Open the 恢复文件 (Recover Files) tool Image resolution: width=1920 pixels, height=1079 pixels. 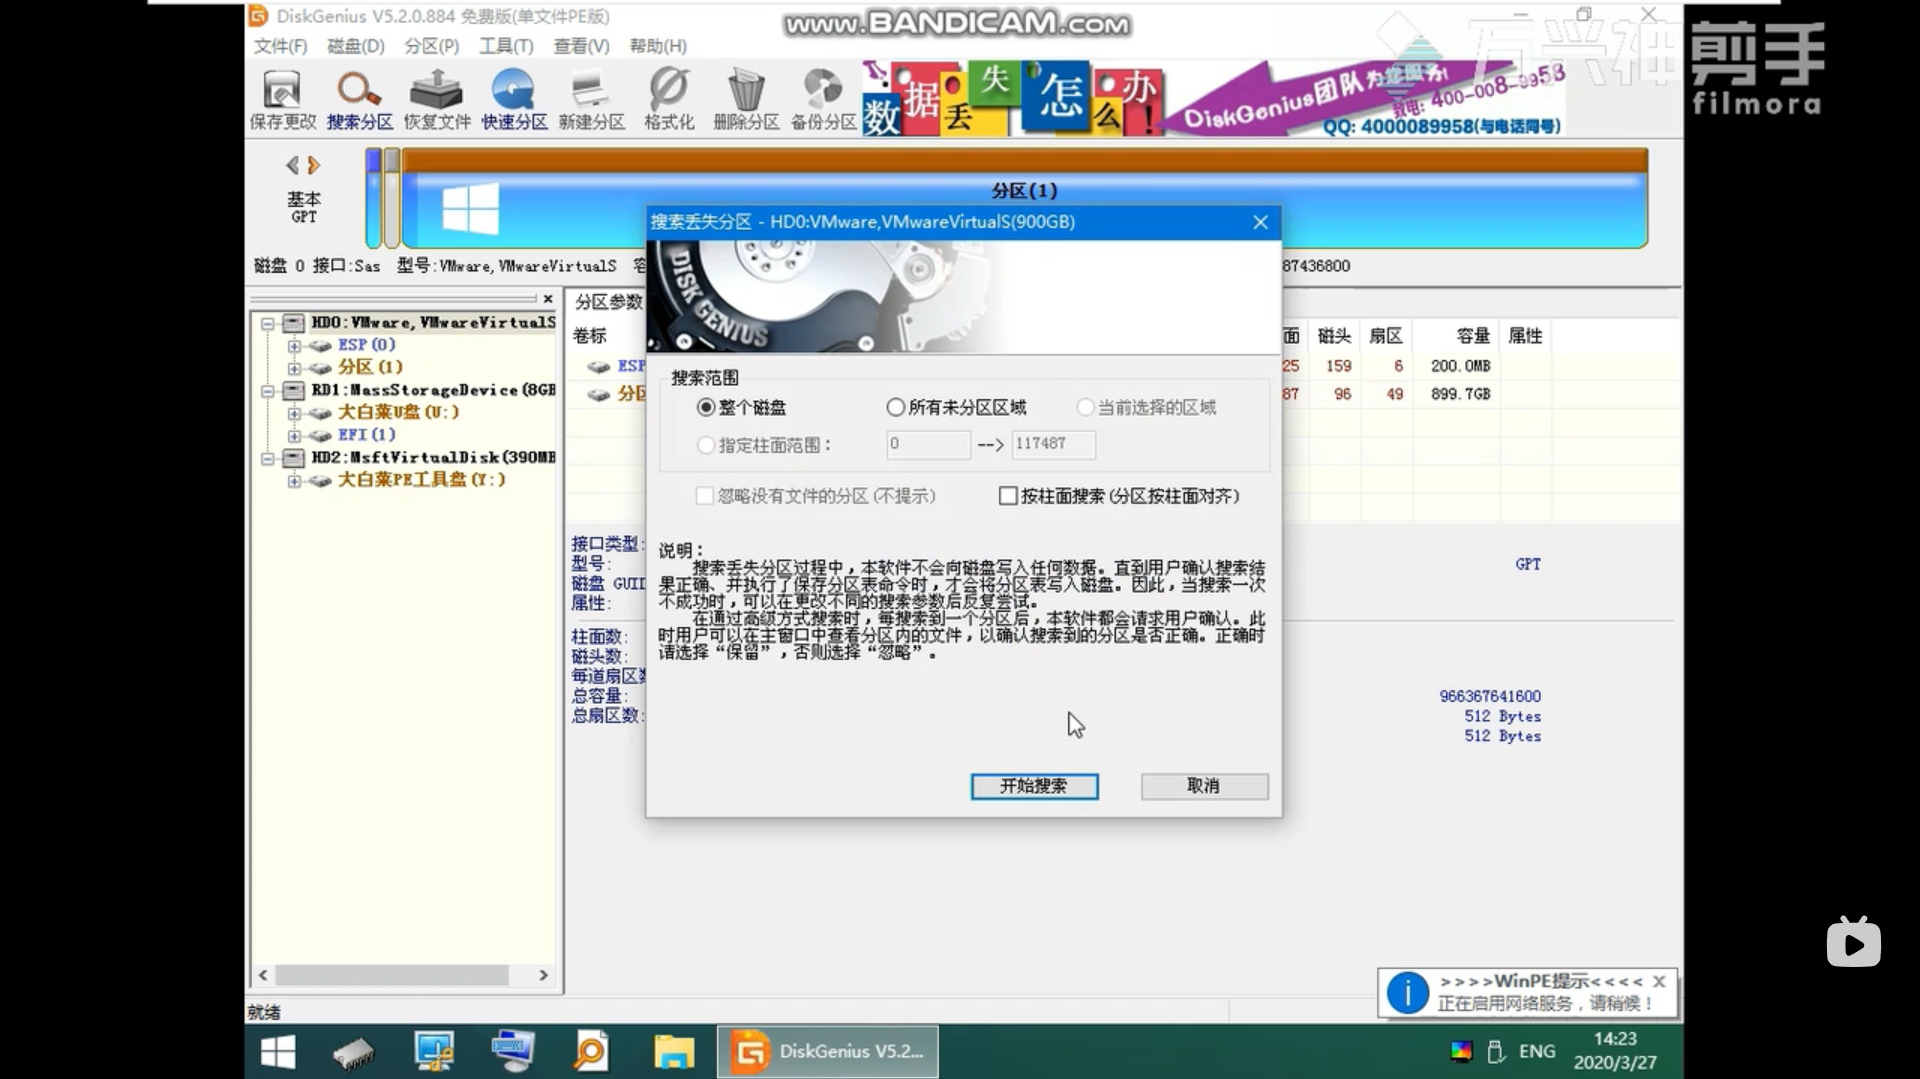point(437,100)
